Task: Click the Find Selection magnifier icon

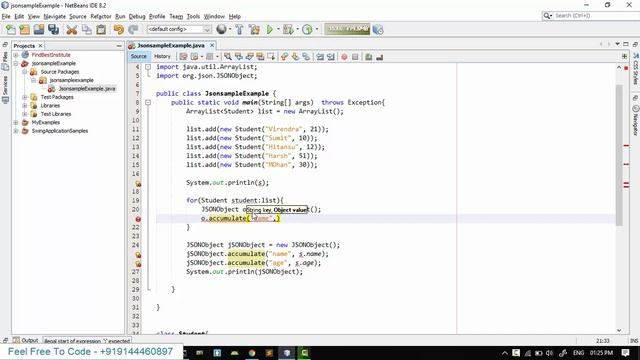Action: tap(228, 57)
